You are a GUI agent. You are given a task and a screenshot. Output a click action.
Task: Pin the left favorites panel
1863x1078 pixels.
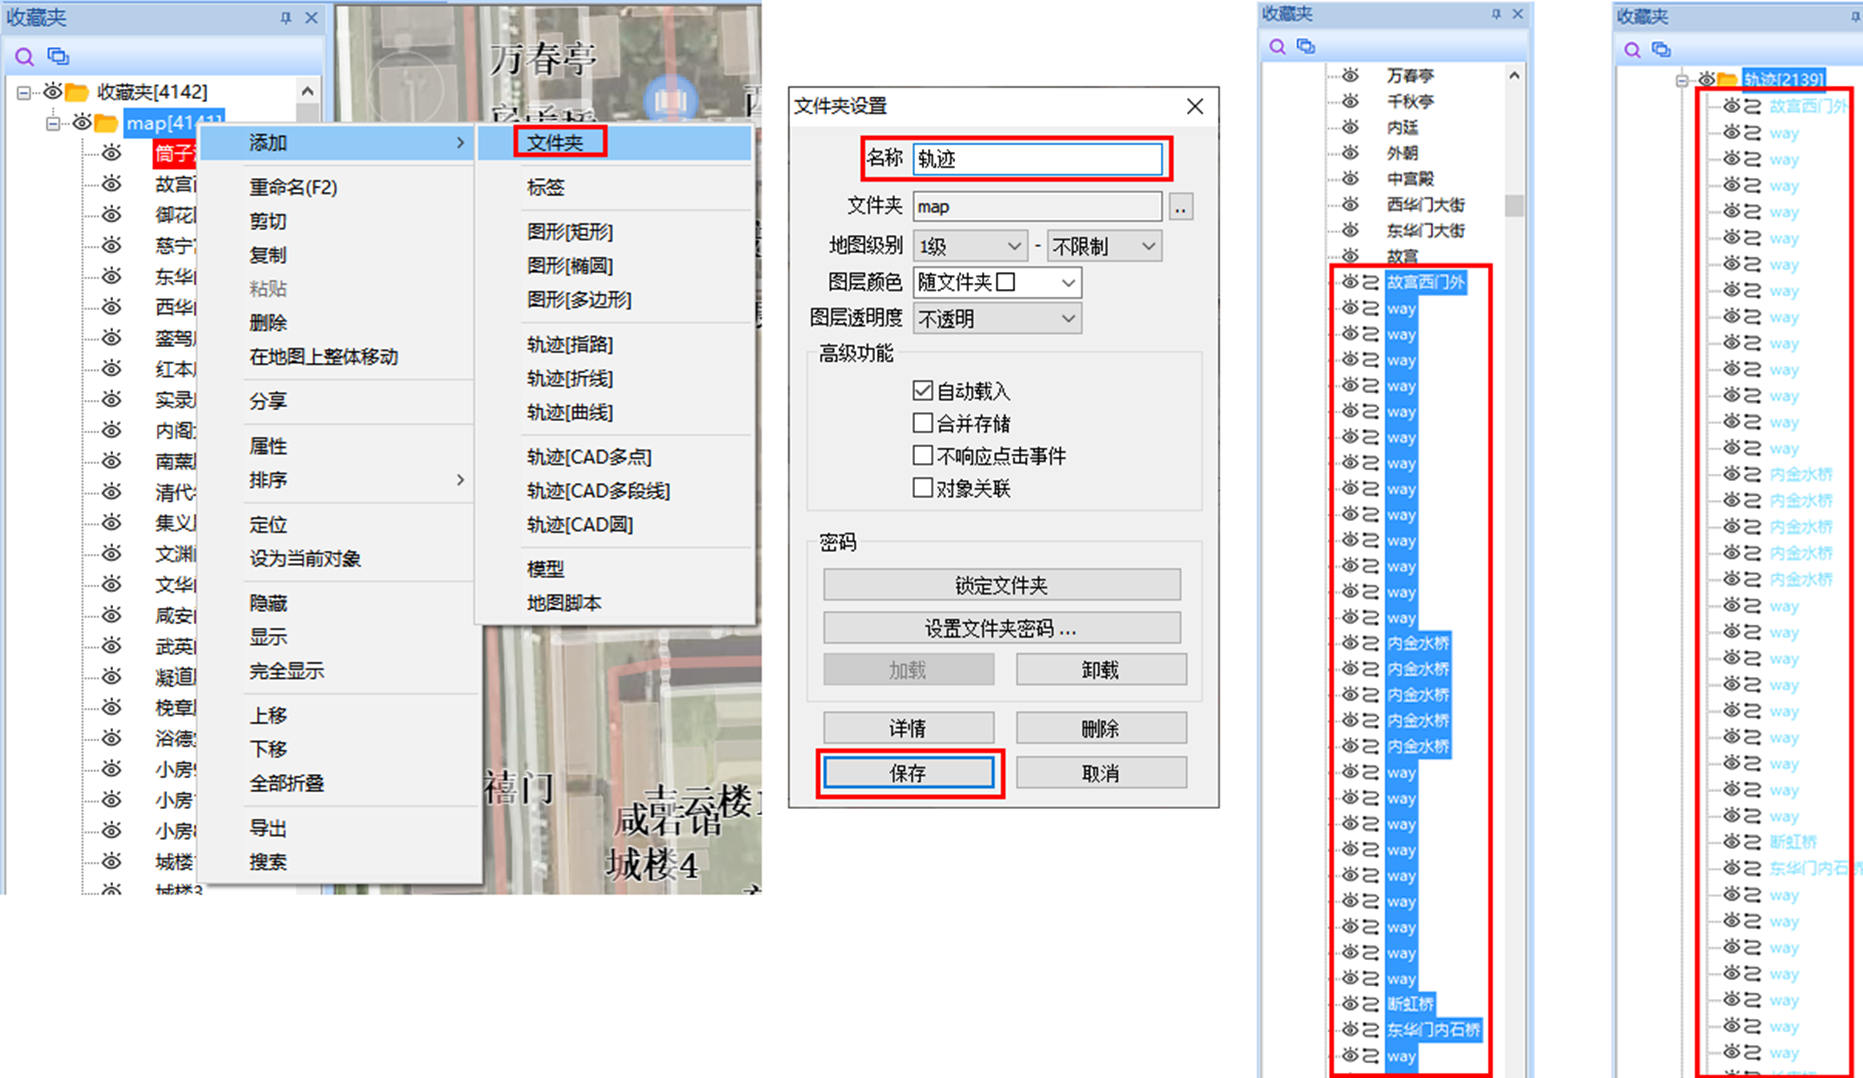coord(286,18)
